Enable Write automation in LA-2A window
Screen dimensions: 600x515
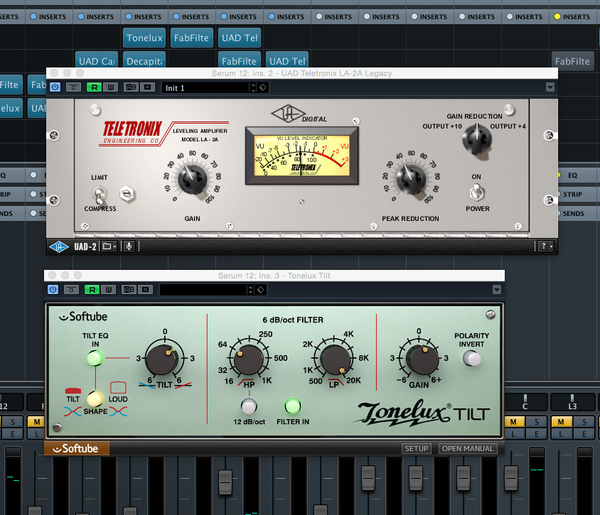[x=111, y=87]
